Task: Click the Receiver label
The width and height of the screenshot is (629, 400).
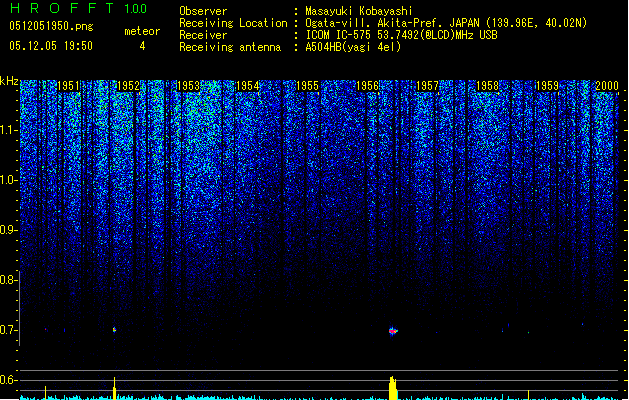Action: (203, 35)
